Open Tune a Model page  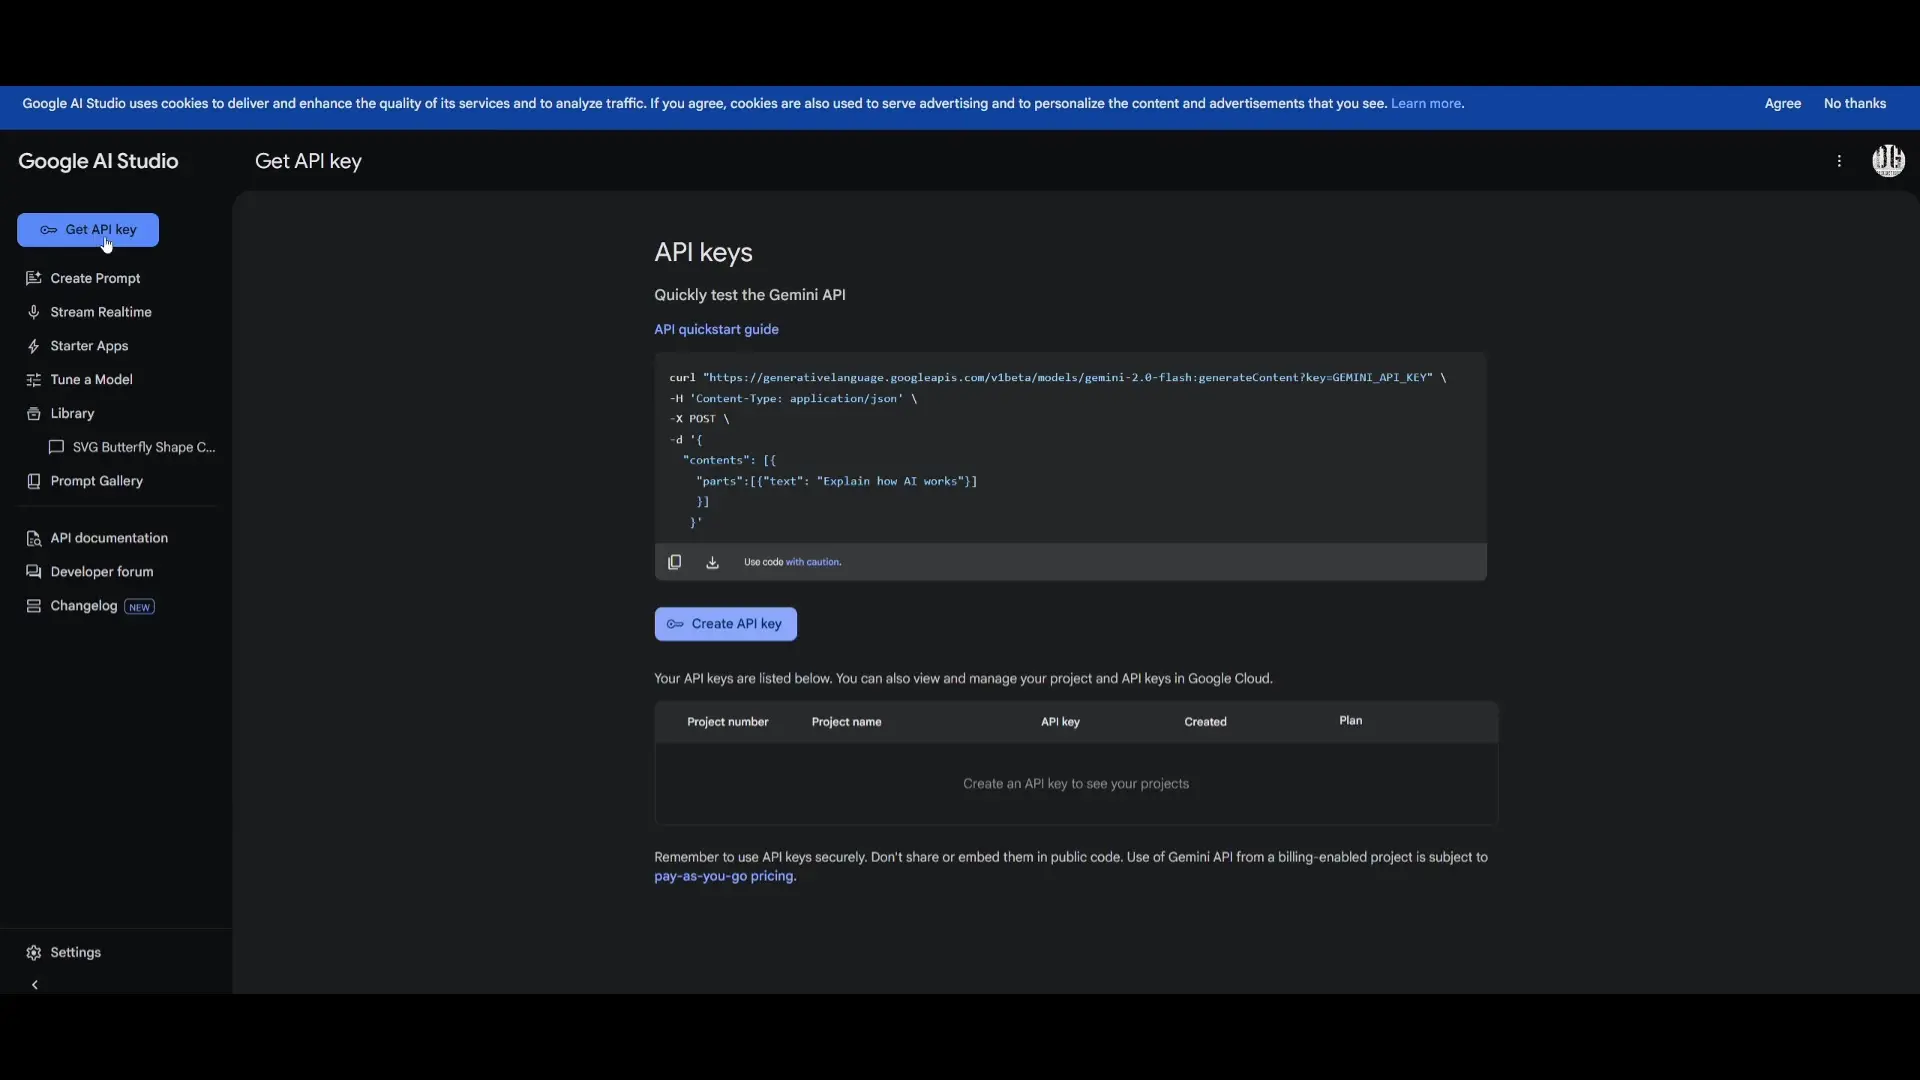click(x=91, y=380)
